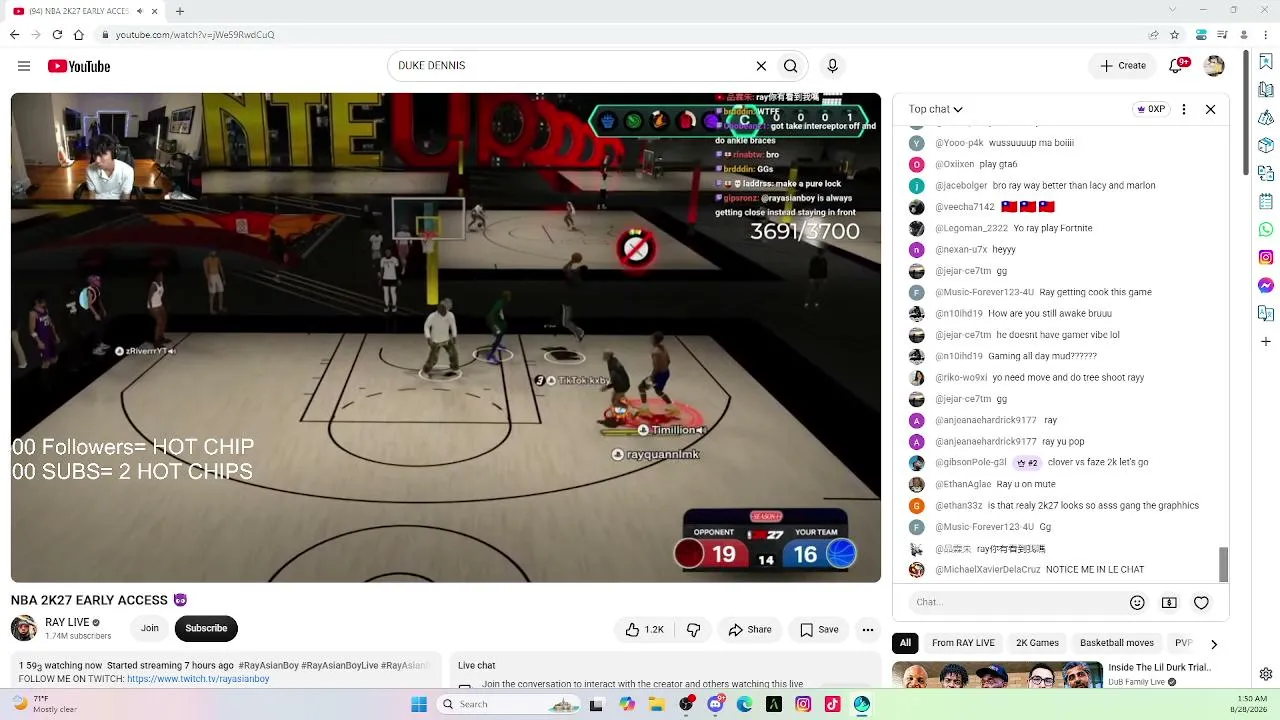The height and width of the screenshot is (720, 1280).
Task: Select the All filter chip
Action: point(905,643)
